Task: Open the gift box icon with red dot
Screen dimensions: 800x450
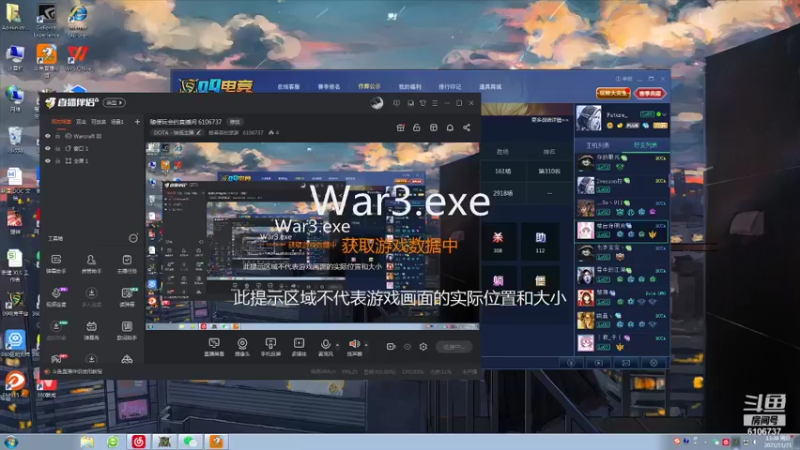Action: coord(401,128)
